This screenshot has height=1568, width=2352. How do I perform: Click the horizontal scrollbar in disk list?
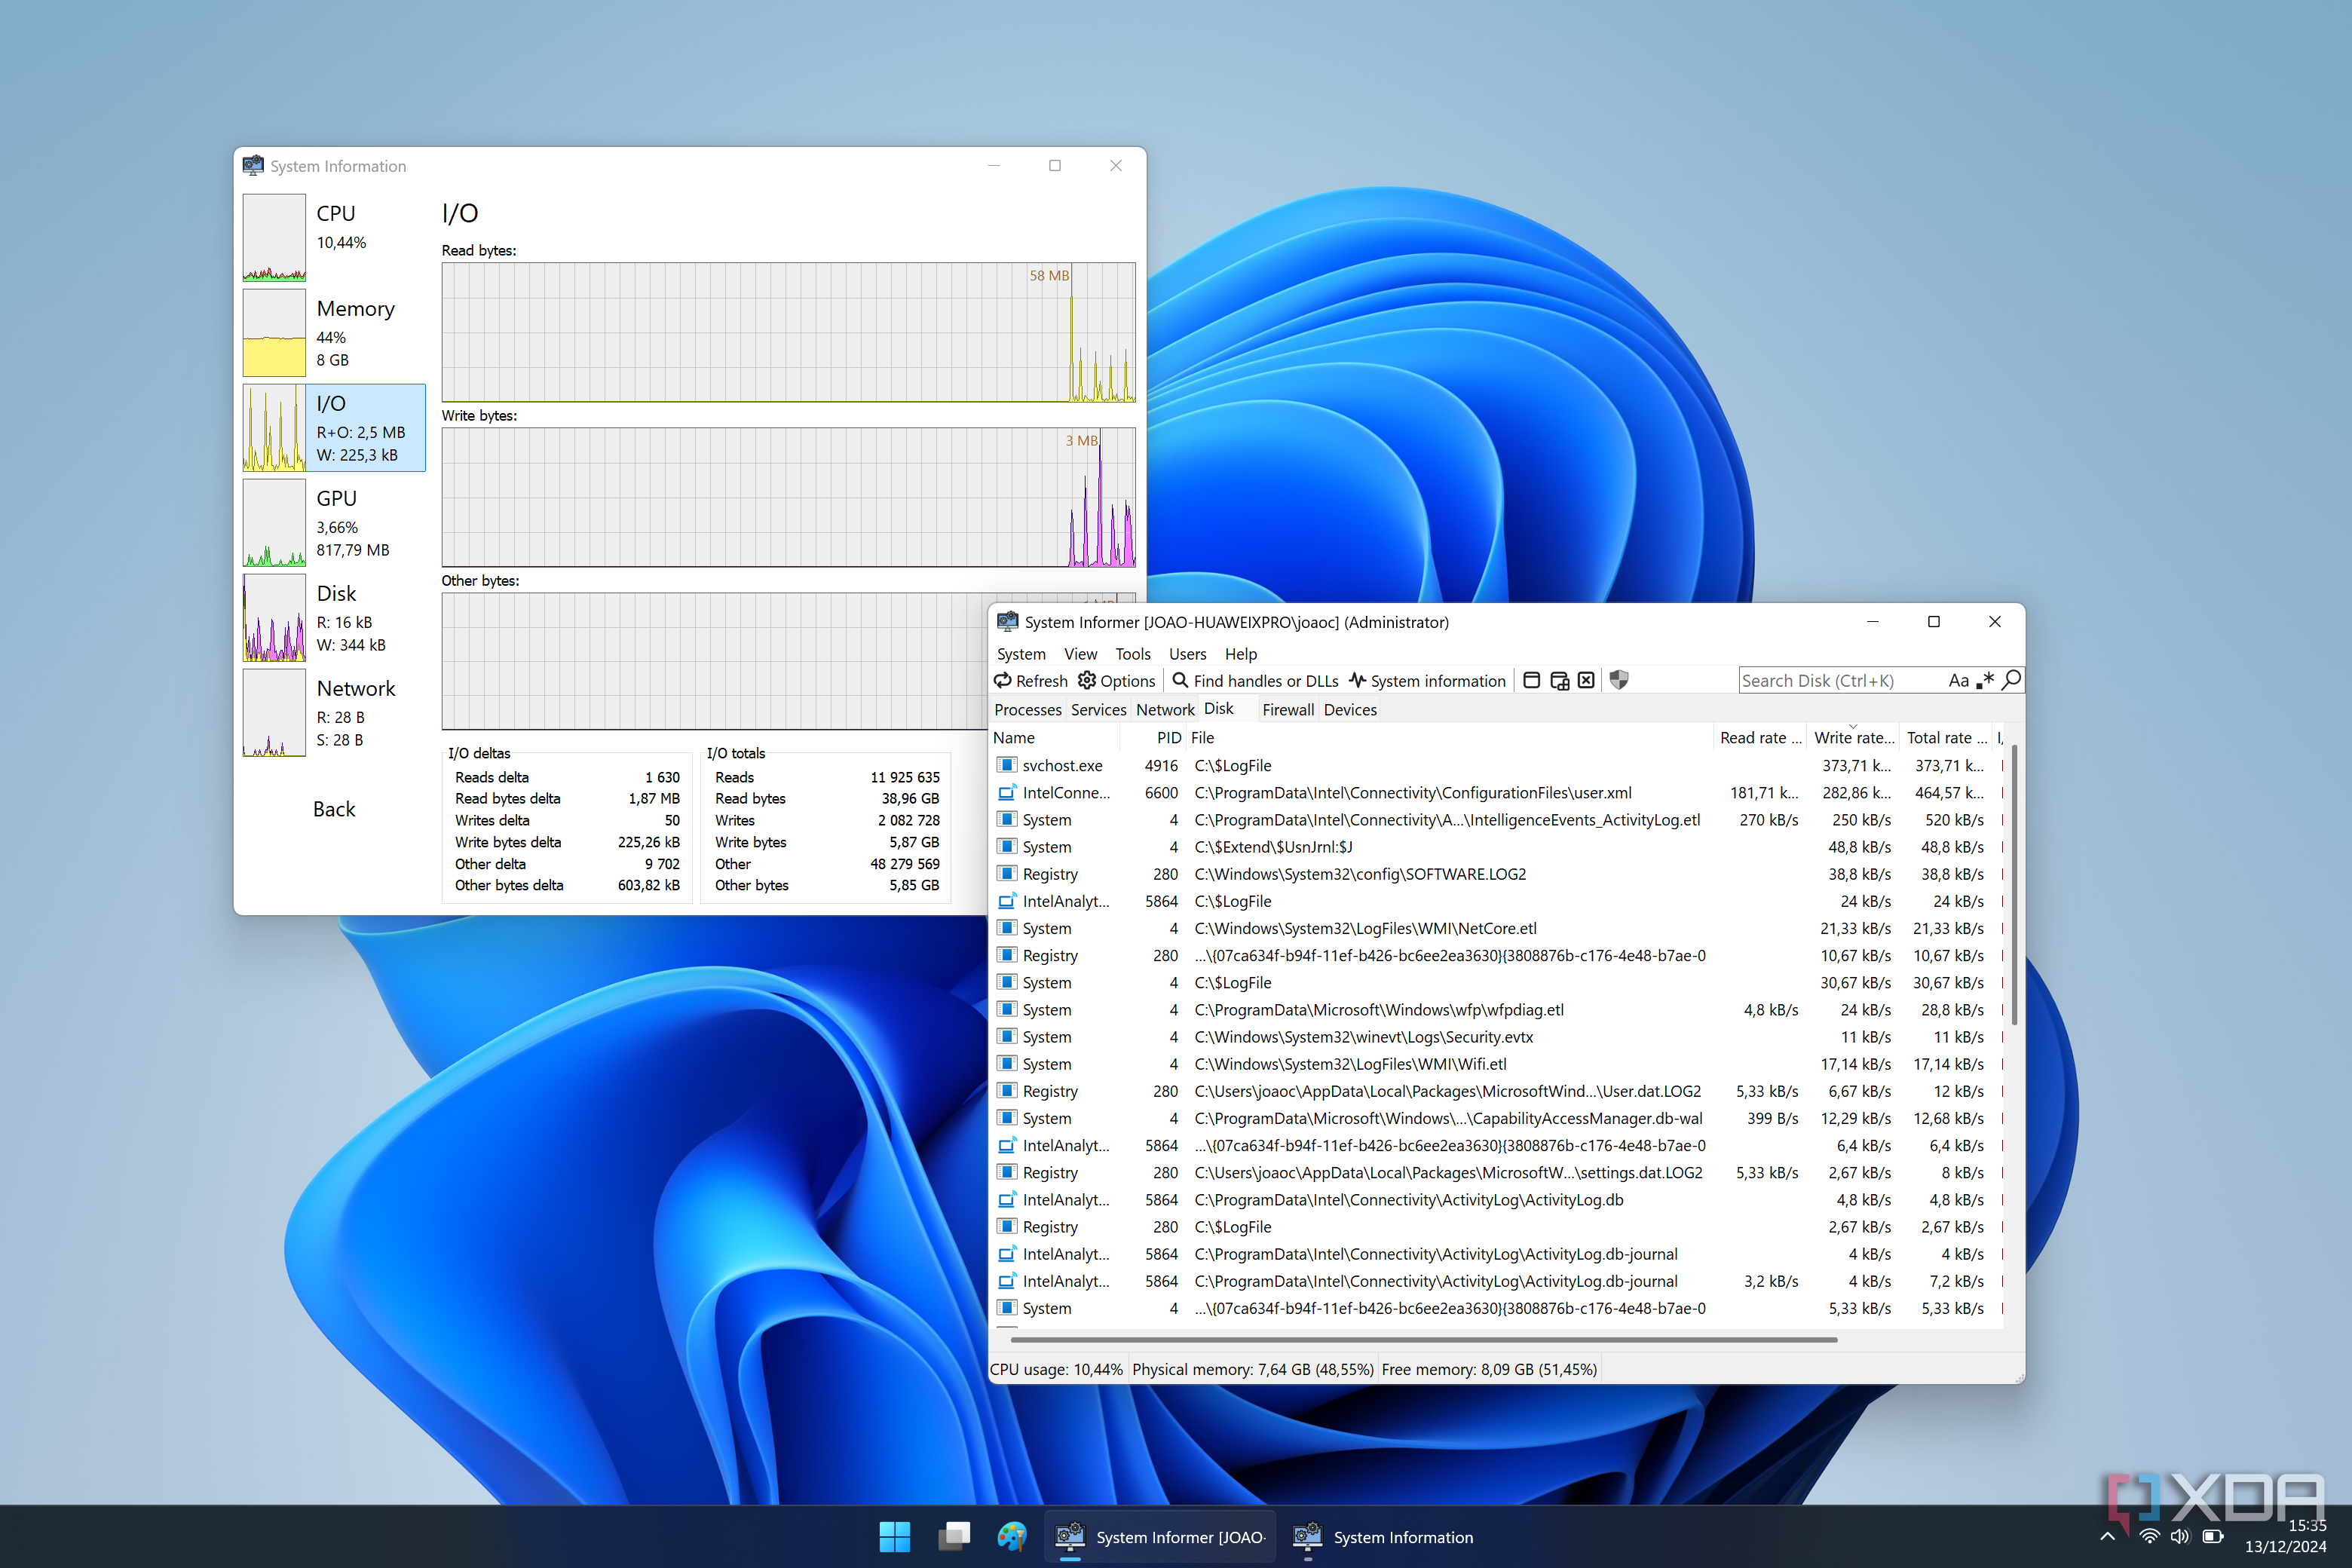click(x=1423, y=1339)
